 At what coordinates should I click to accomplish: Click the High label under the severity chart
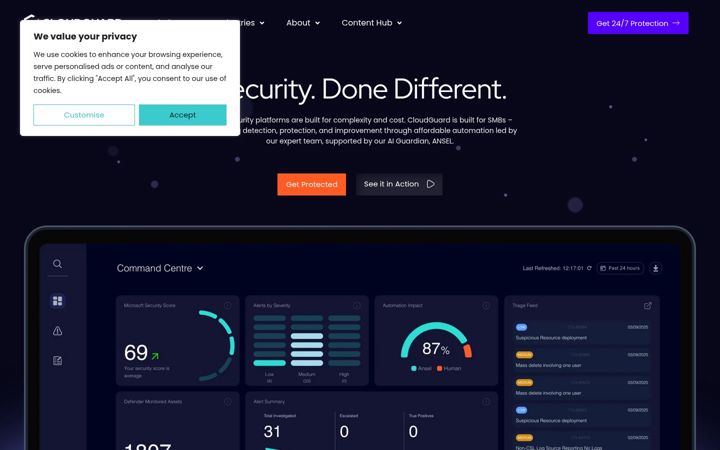pyautogui.click(x=344, y=374)
